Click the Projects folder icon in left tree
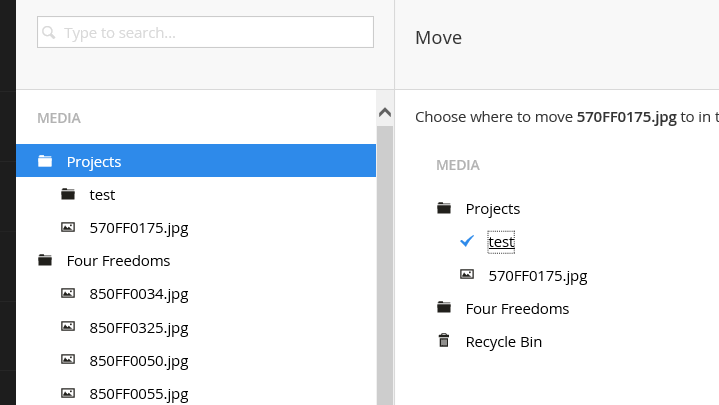 click(x=45, y=161)
